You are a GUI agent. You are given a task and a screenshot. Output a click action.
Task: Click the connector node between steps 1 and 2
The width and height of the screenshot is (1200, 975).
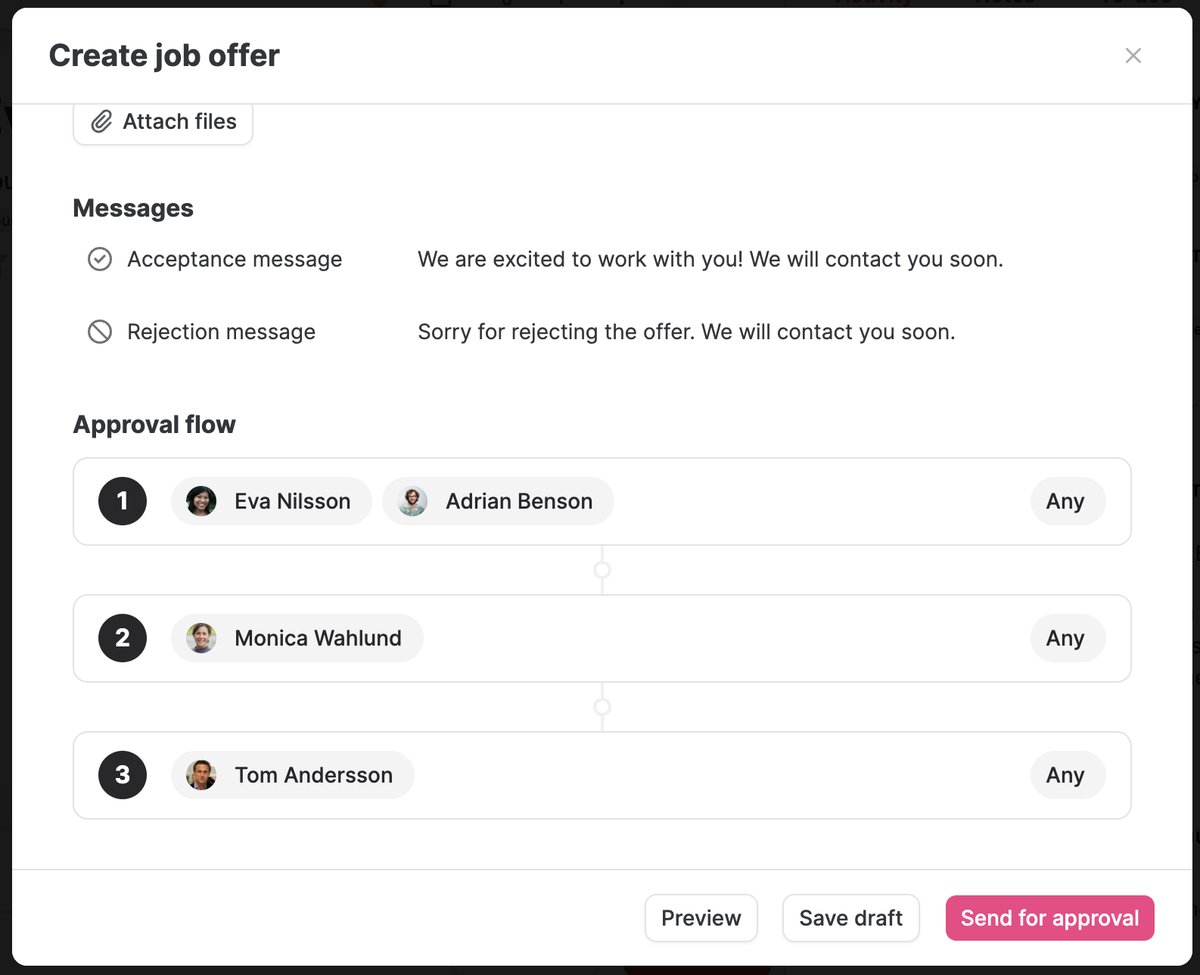pyautogui.click(x=602, y=570)
